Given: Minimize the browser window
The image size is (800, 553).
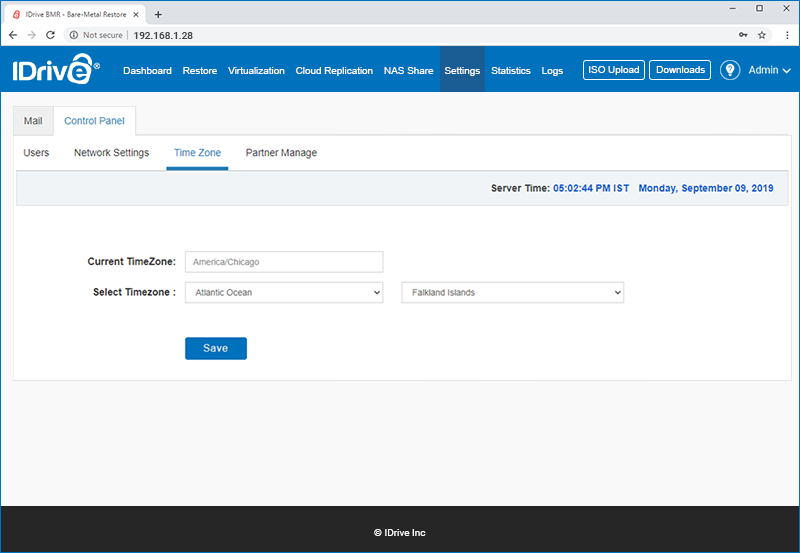Looking at the screenshot, I should point(733,8).
